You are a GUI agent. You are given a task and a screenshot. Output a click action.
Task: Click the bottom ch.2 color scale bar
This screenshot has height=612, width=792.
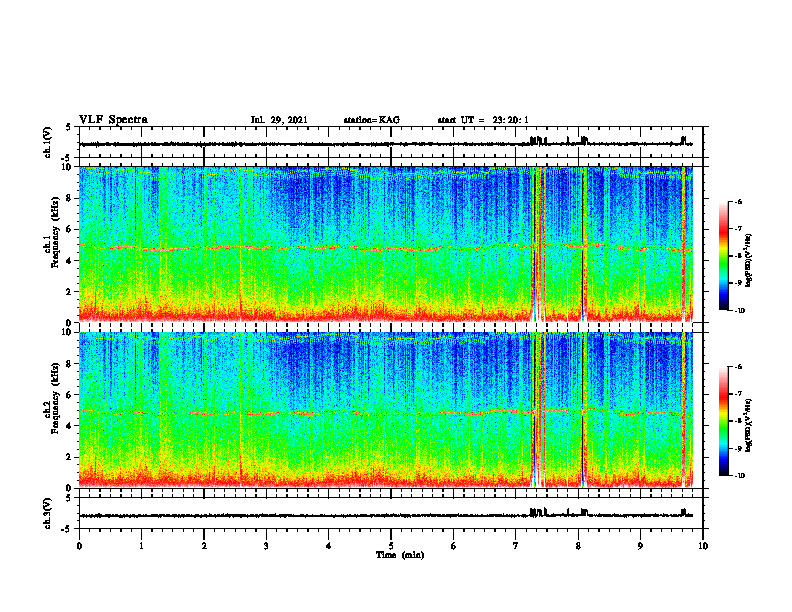click(723, 421)
